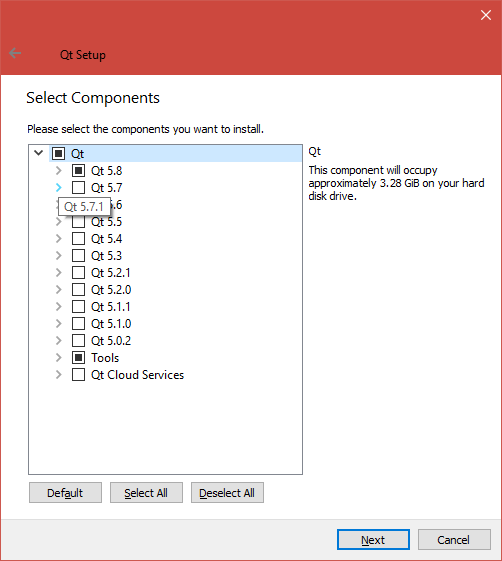Screen dimensions: 502x561
Task: Click the Default button
Action: click(65, 493)
